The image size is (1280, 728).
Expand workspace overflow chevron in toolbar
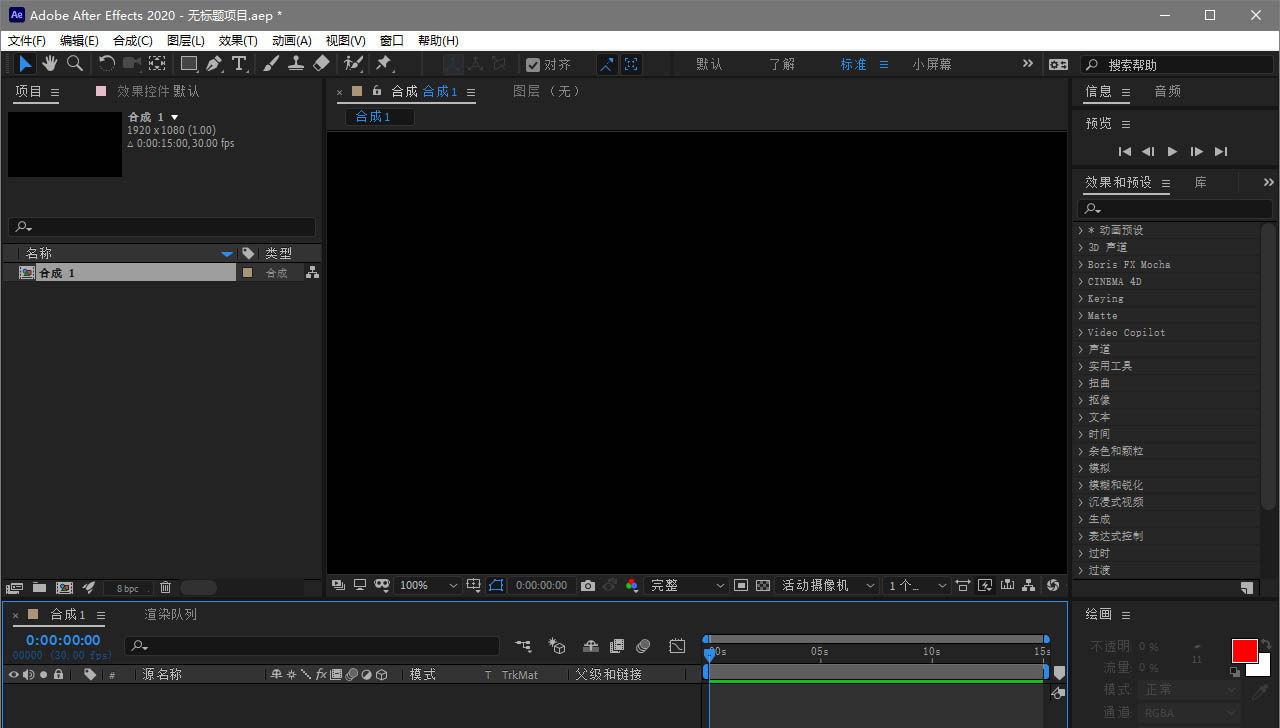pos(1027,63)
